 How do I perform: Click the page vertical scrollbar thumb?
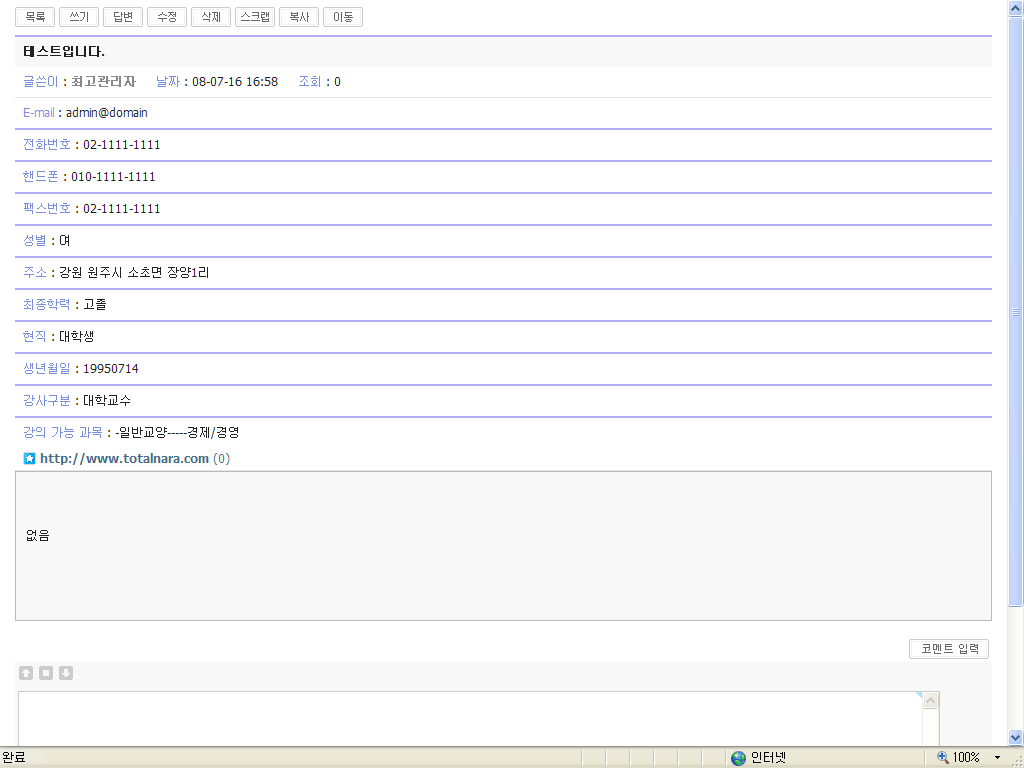[1016, 312]
